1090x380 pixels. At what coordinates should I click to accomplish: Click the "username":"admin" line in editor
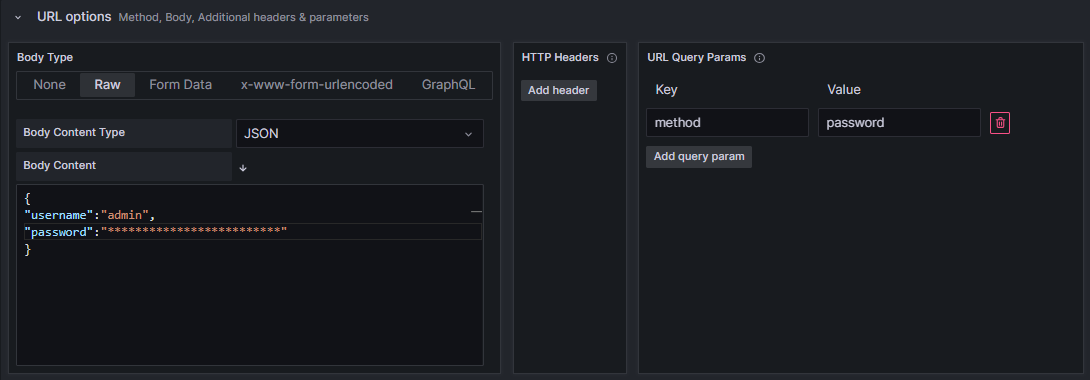click(x=90, y=215)
